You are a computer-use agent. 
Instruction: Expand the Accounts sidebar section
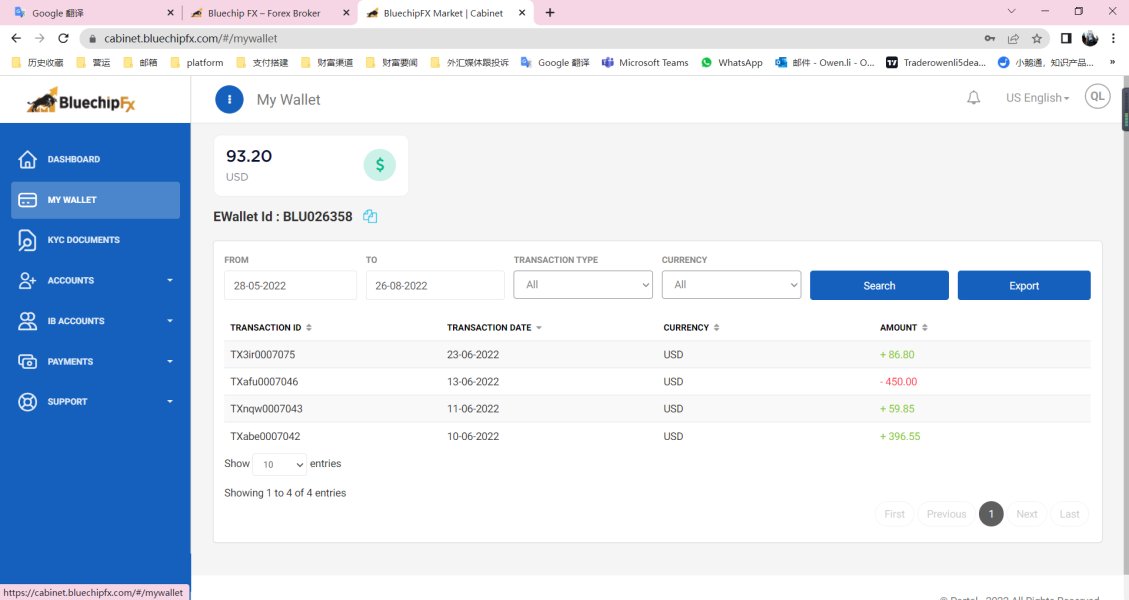click(95, 281)
